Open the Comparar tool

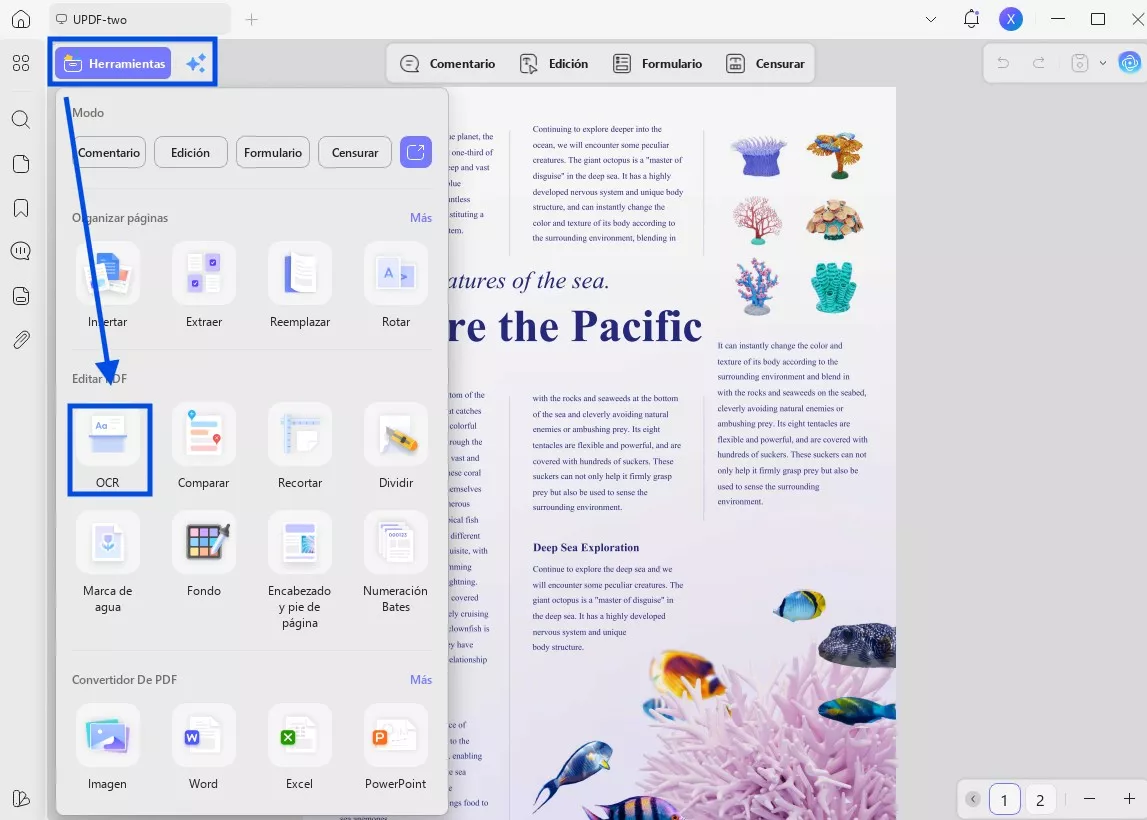(204, 447)
